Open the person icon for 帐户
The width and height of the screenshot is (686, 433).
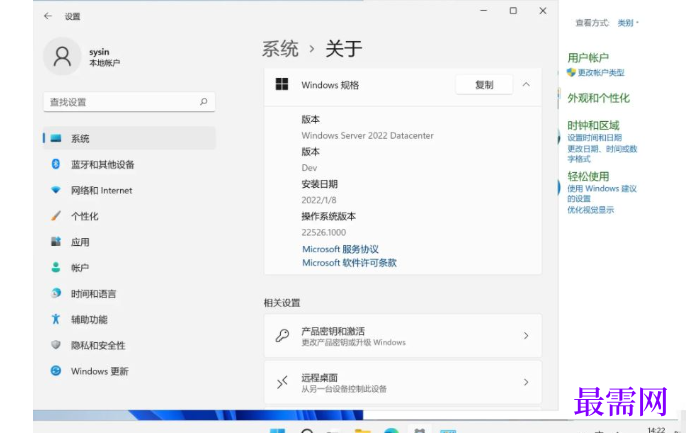tap(56, 267)
